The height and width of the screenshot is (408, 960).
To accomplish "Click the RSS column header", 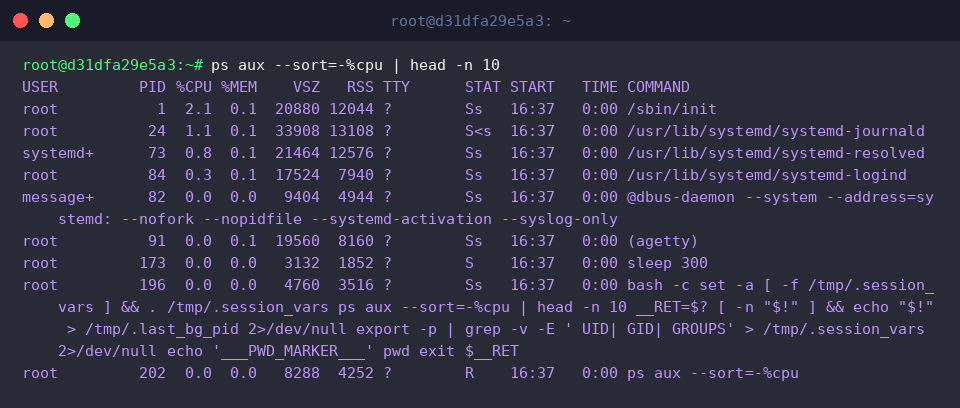I will click(x=360, y=87).
